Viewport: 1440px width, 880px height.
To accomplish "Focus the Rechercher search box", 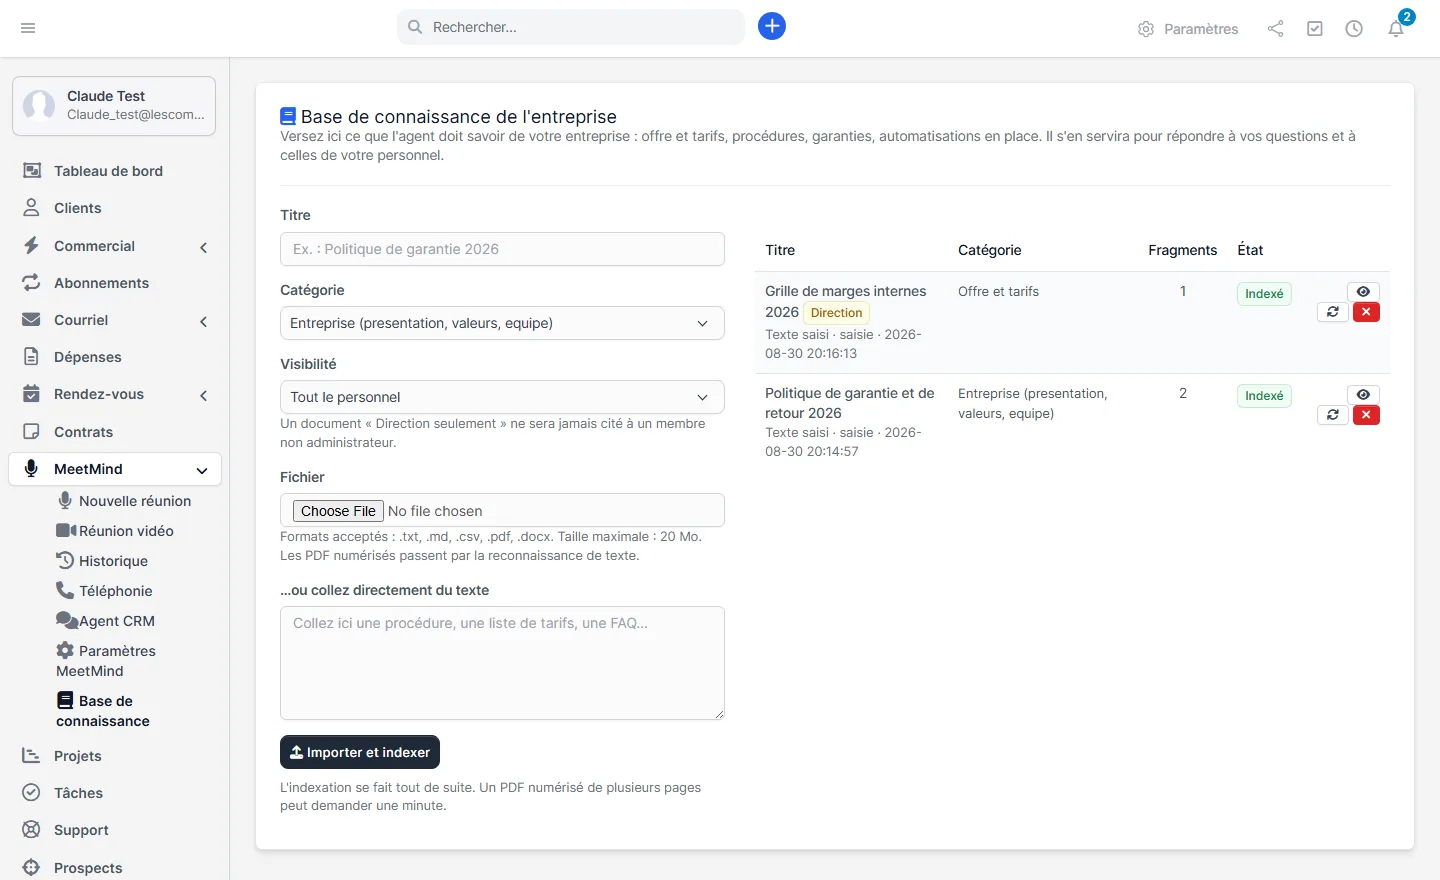I will pos(571,27).
